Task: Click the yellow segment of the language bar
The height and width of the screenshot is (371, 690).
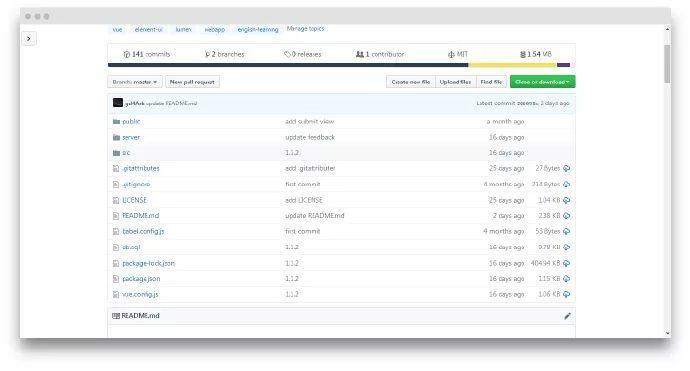Action: point(513,65)
